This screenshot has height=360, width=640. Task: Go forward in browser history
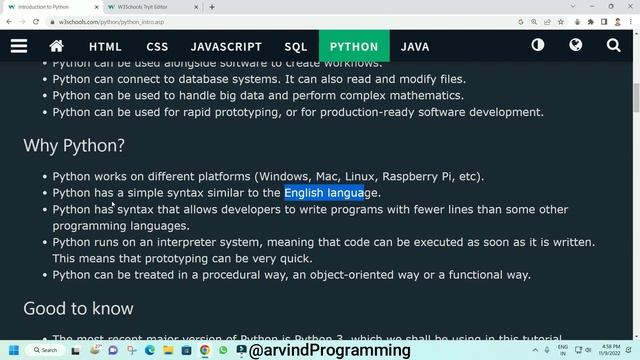(22, 22)
